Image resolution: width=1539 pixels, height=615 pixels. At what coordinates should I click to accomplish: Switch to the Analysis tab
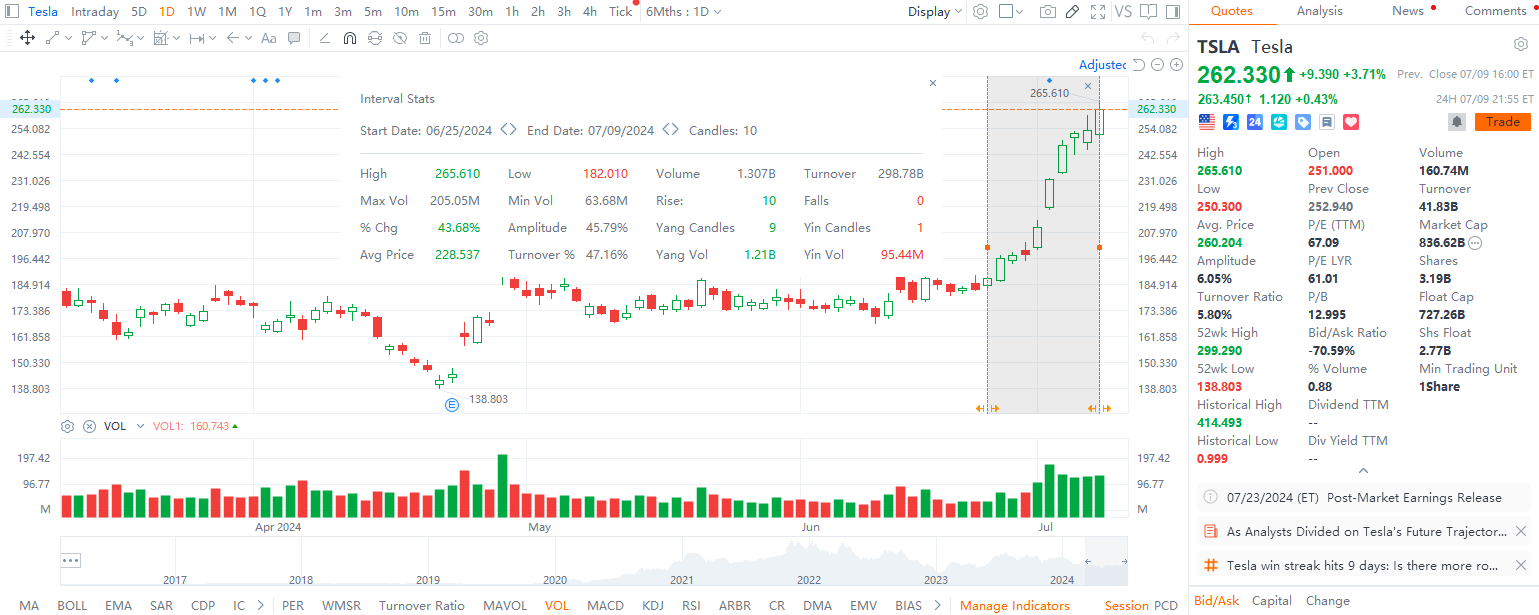point(1319,11)
